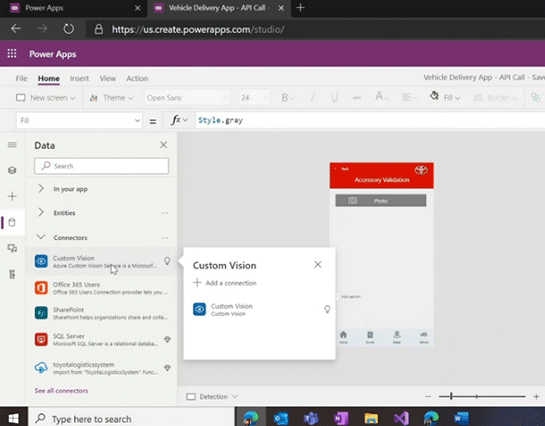Toggle Italic formatting
Viewport: 545px width, 426px height.
click(312, 98)
